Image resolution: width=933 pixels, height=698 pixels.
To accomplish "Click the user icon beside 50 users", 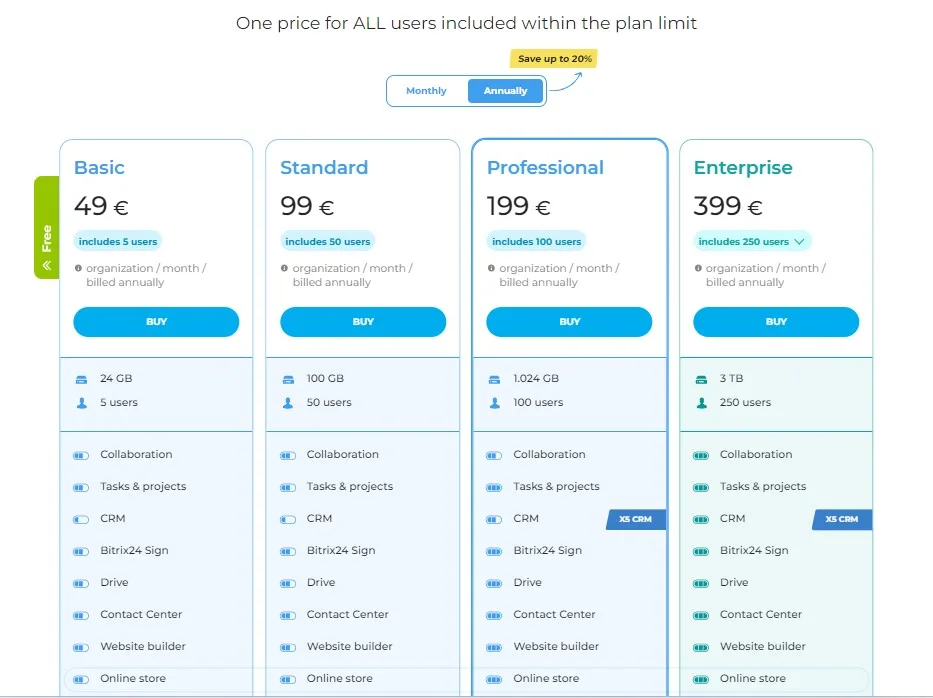I will point(288,403).
